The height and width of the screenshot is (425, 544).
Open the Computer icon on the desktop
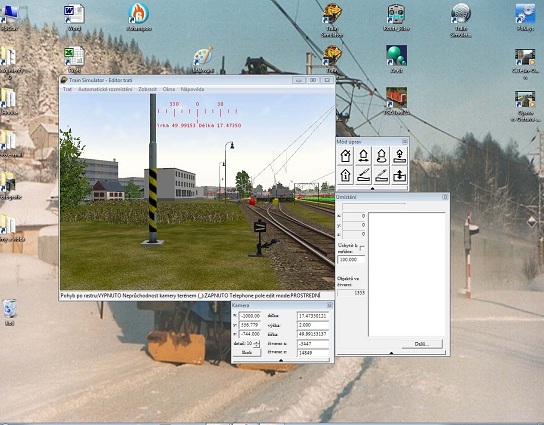tap(9, 17)
